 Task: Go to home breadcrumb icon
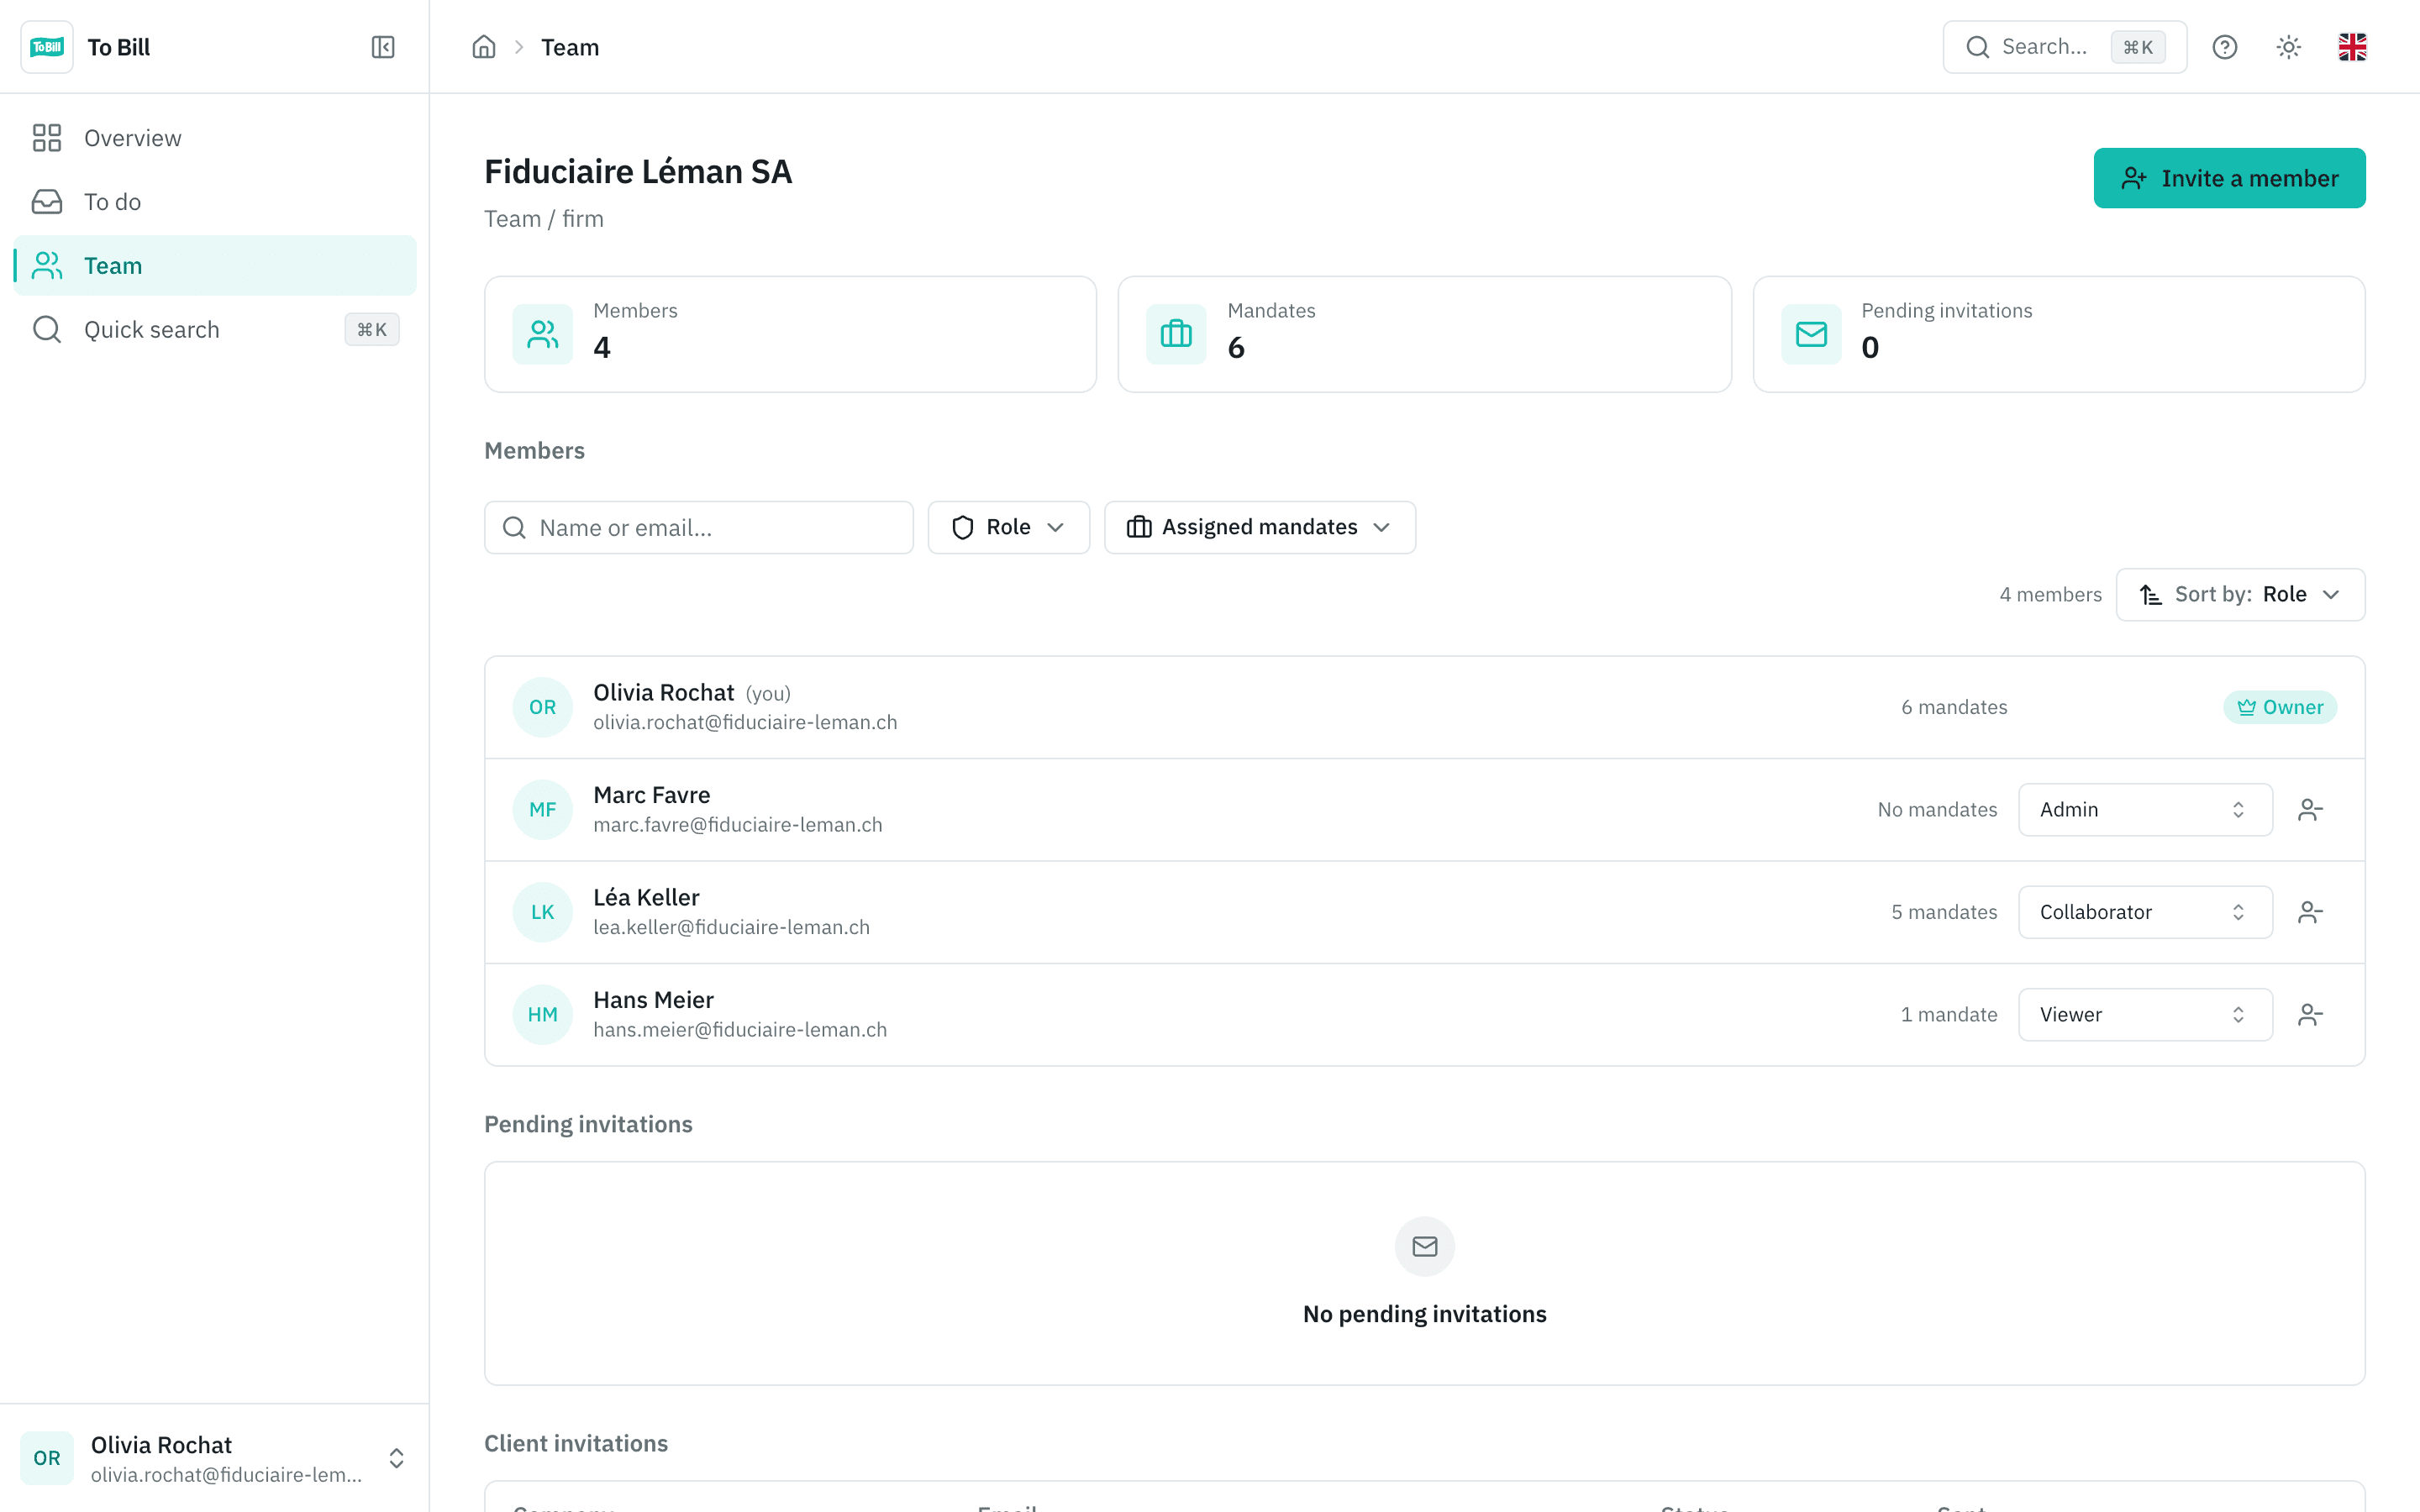pos(484,47)
